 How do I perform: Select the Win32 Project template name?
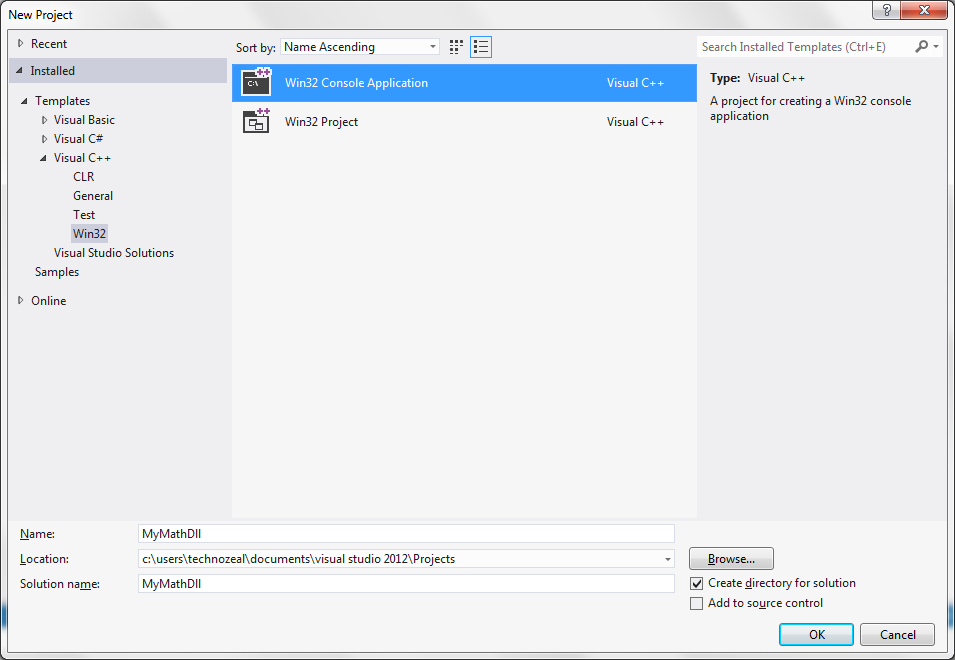pyautogui.click(x=322, y=122)
